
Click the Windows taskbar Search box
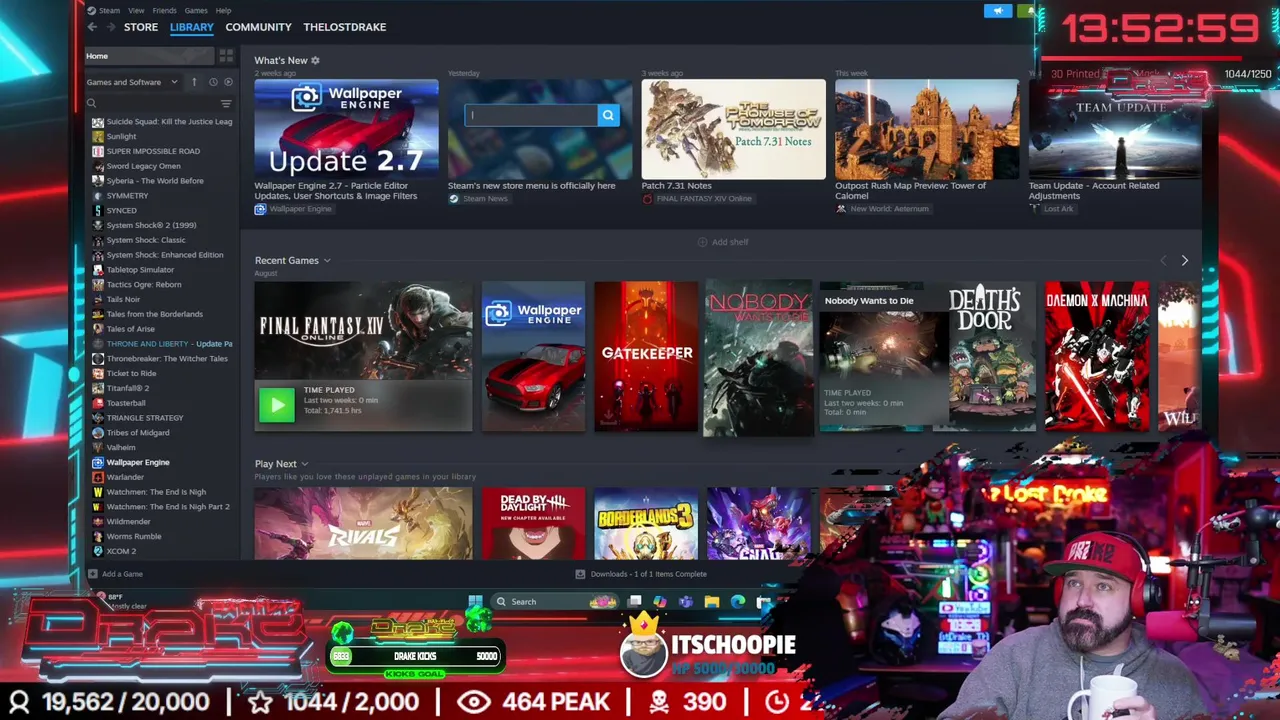555,602
